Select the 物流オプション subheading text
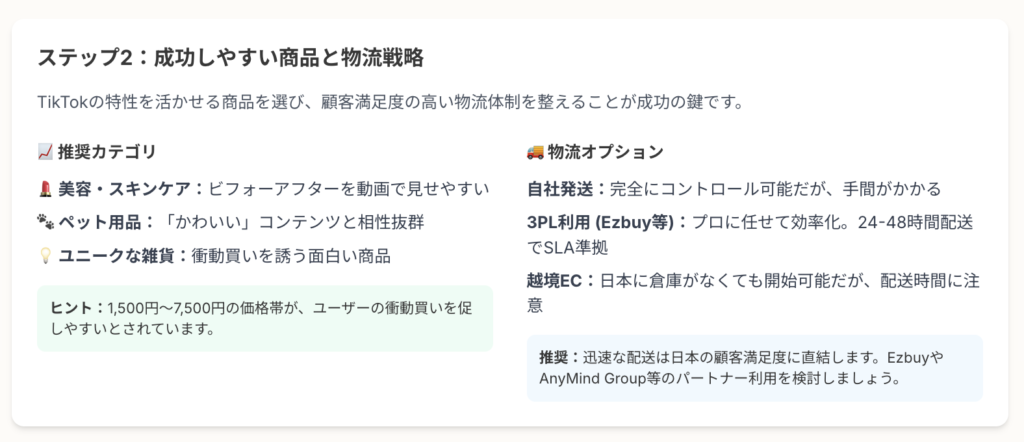The height and width of the screenshot is (442, 1024). 605,153
